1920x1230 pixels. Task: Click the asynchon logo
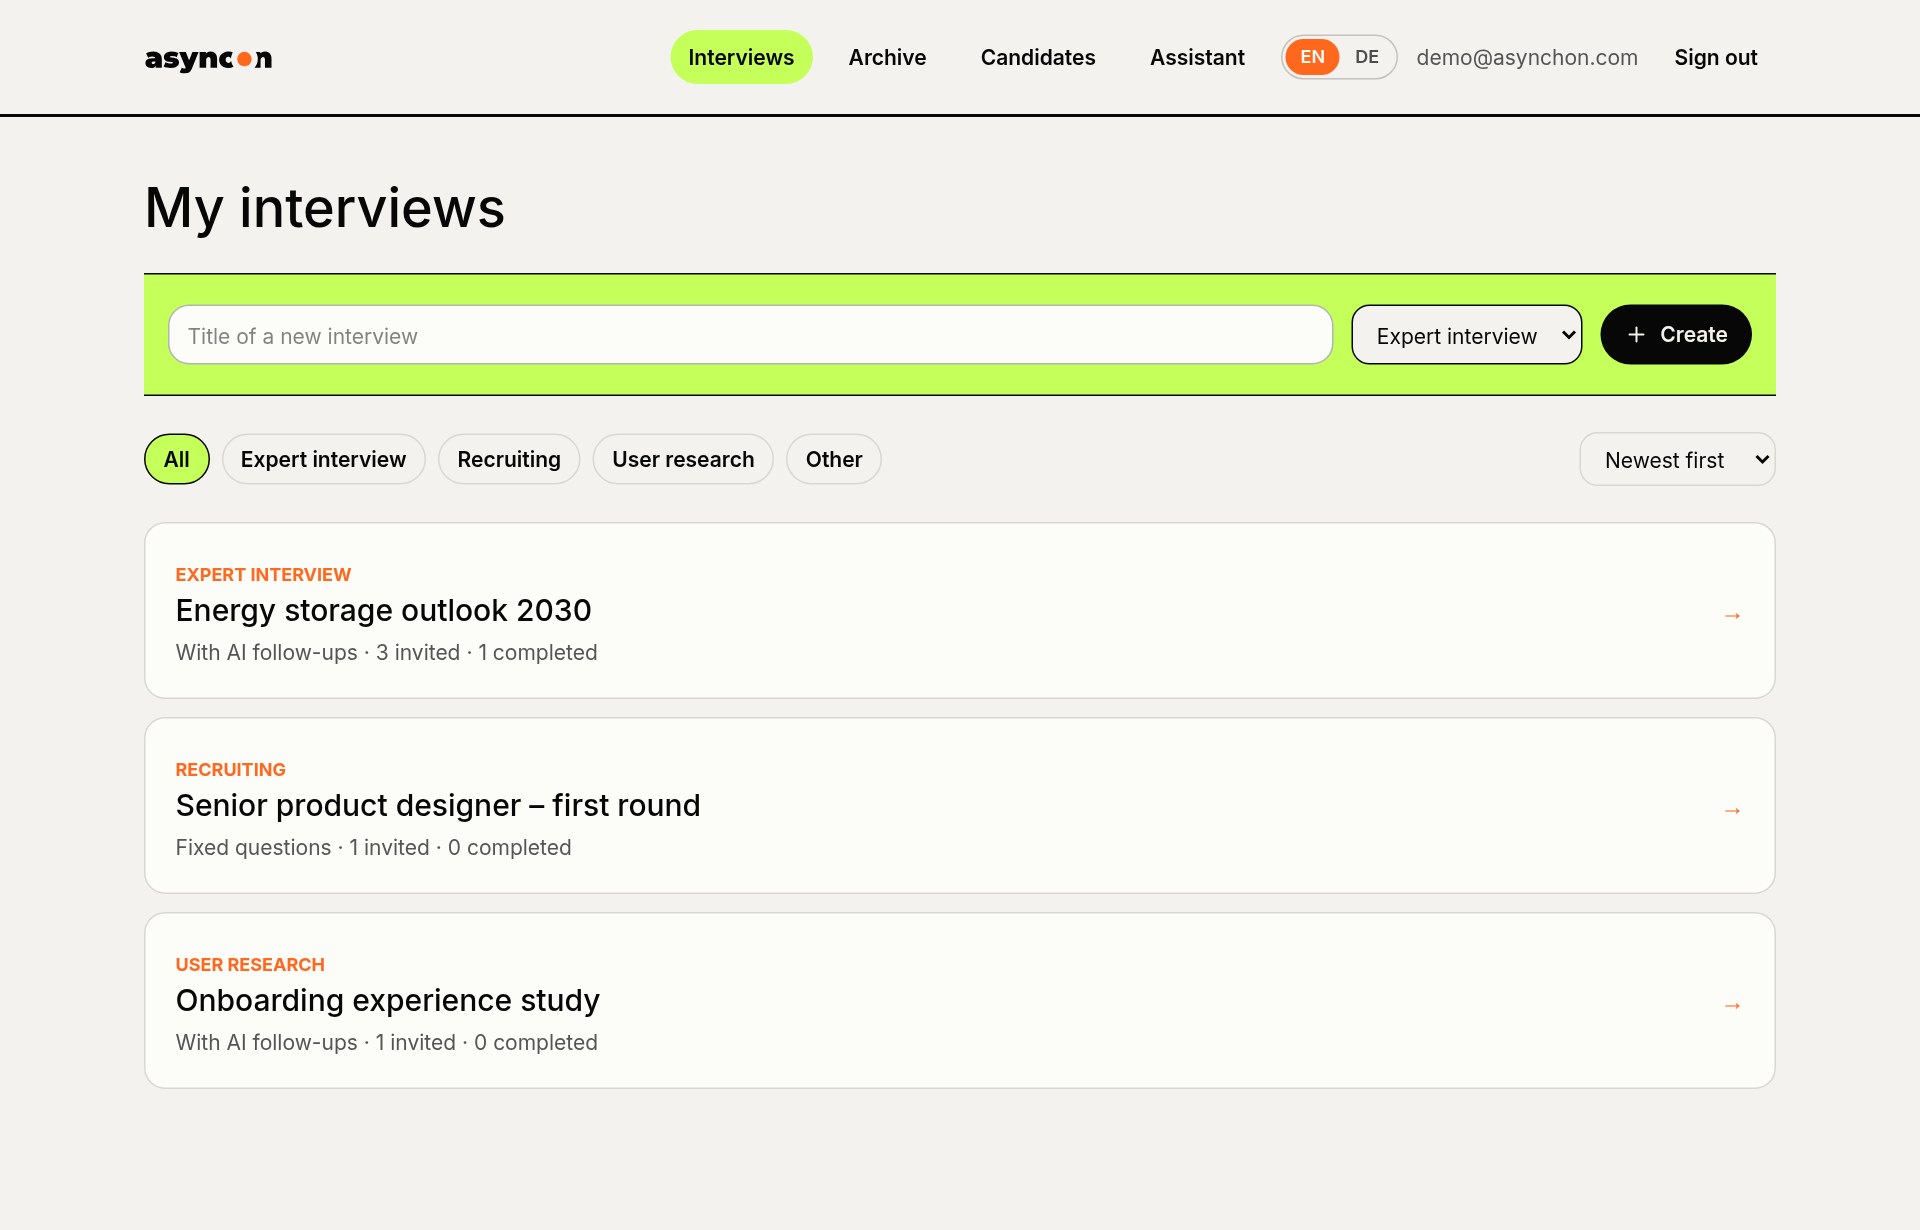coord(208,58)
